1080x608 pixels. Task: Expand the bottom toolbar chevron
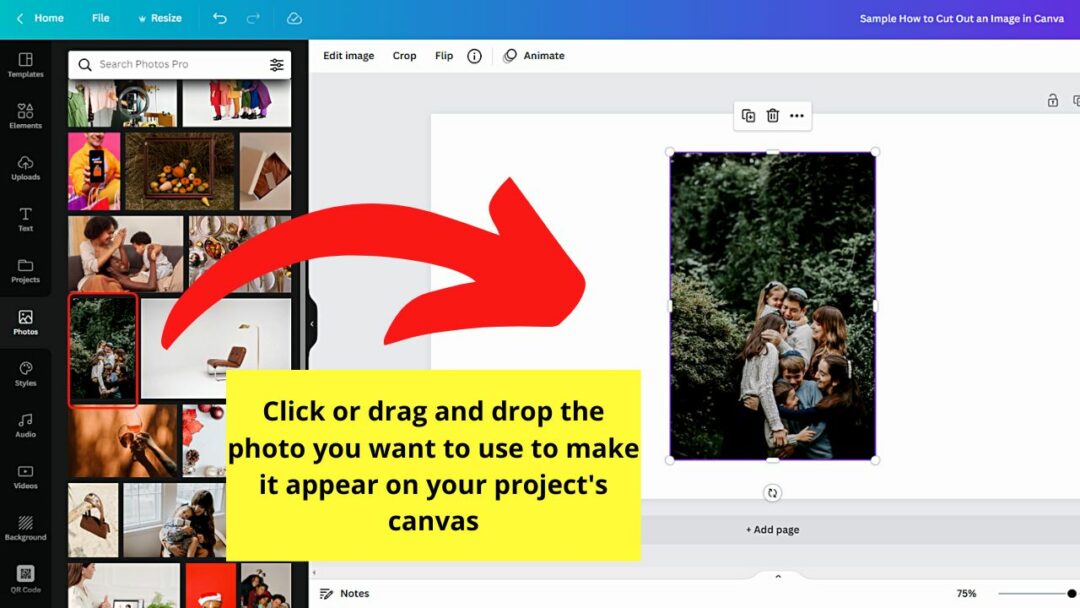(x=778, y=576)
